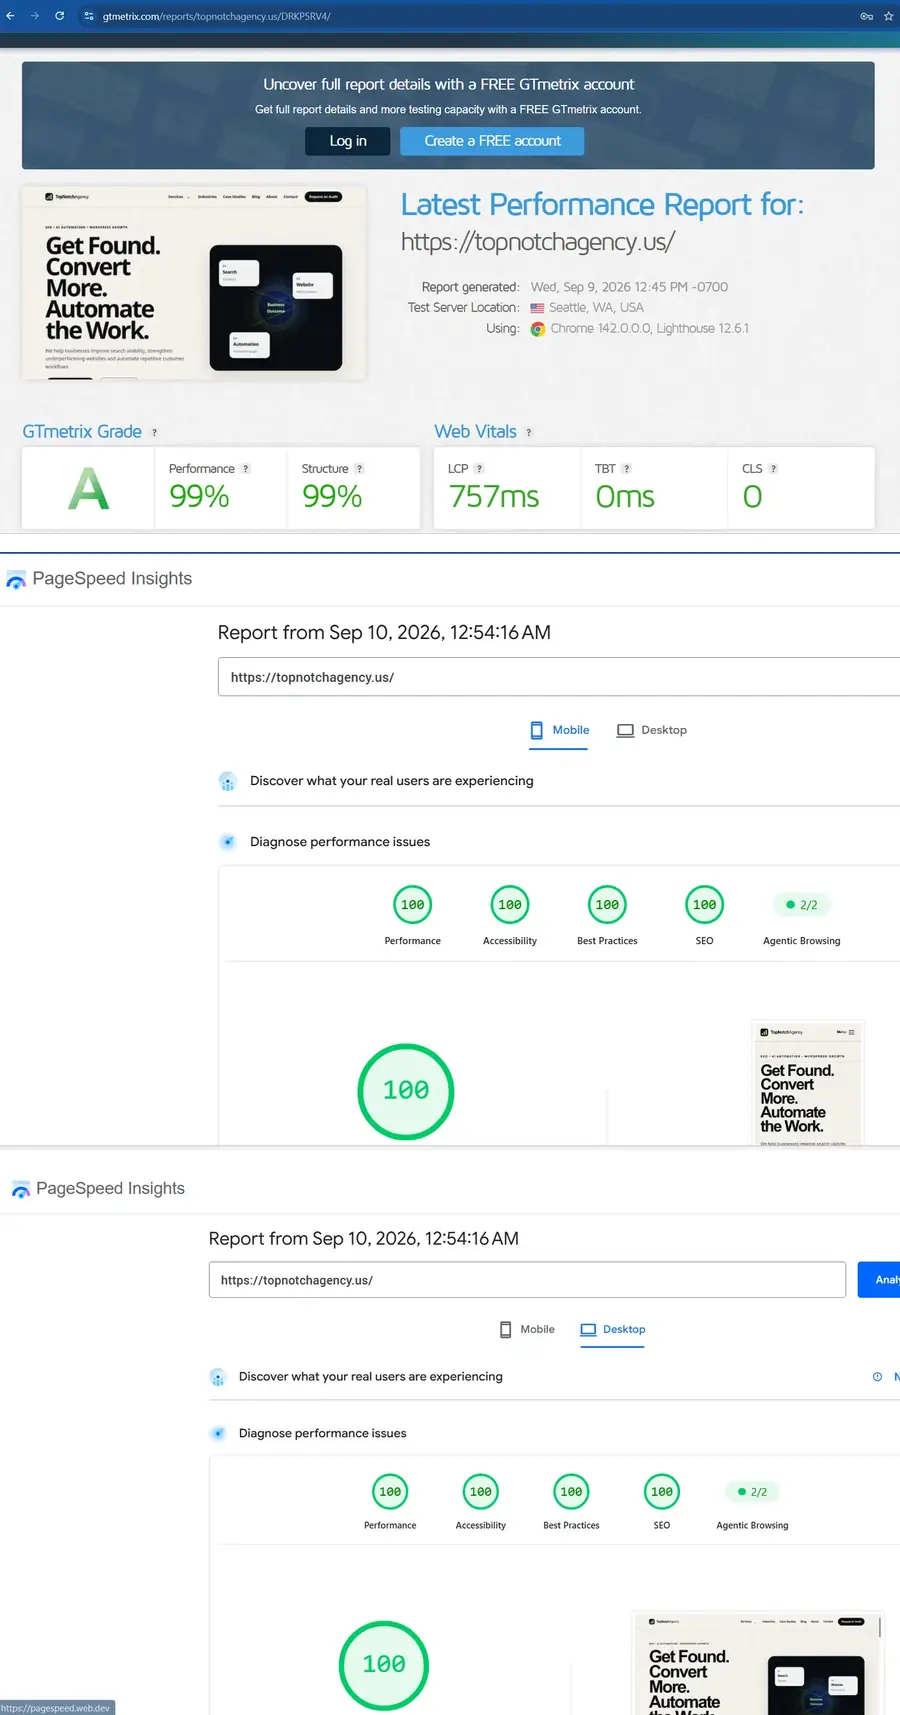
Task: Open the https://topnotchagency.us/ report link
Action: [x=537, y=242]
